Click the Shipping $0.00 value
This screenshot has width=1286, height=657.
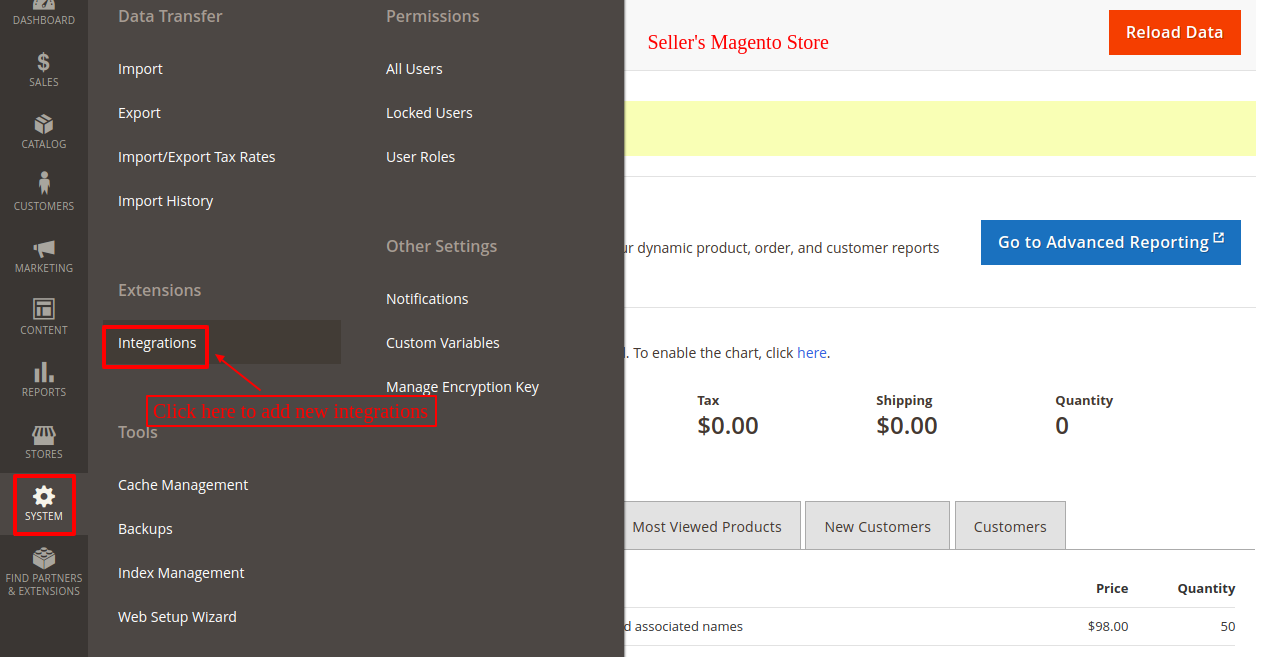[907, 426]
